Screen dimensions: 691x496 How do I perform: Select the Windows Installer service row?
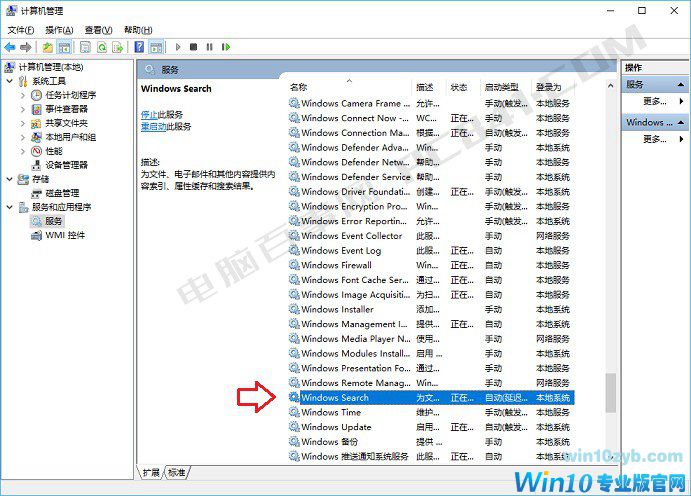tap(431, 309)
